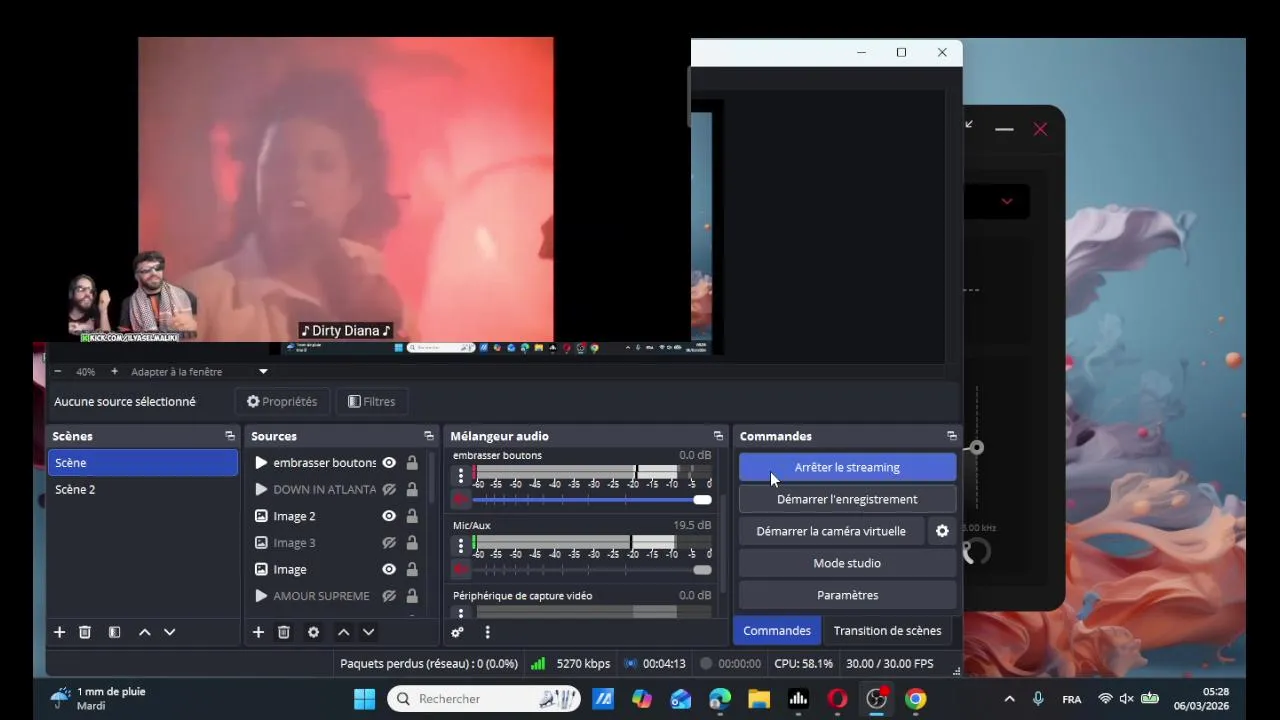Undock the Sources panel
This screenshot has height=720, width=1280.
429,436
